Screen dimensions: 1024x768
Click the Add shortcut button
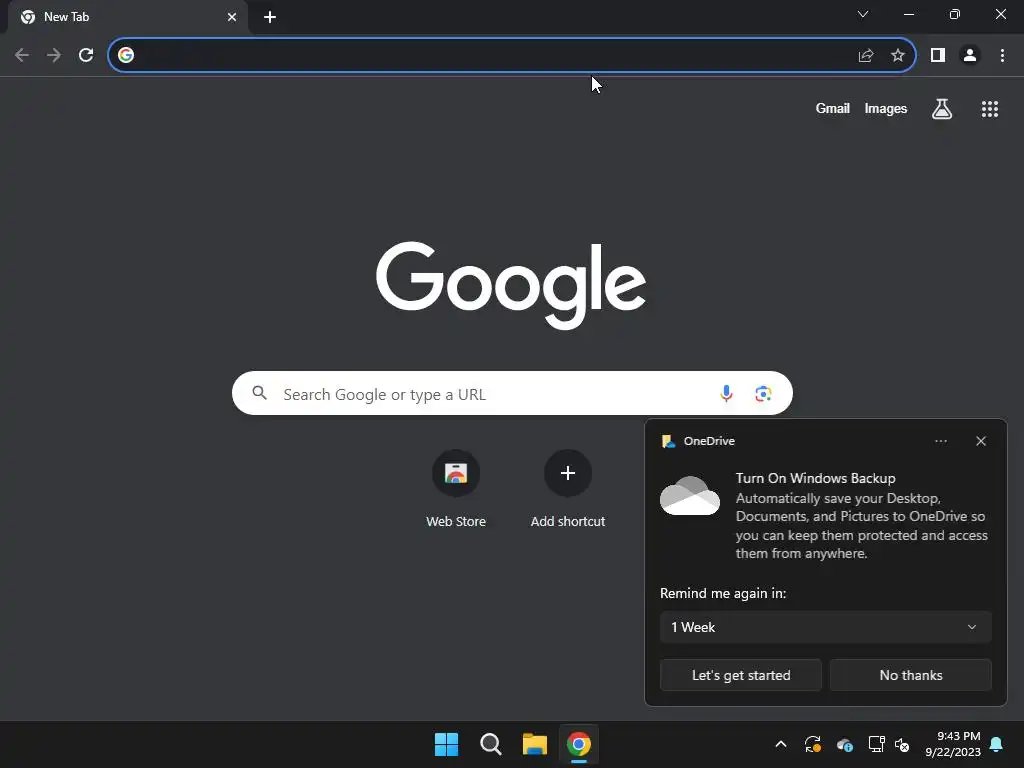pyautogui.click(x=568, y=489)
